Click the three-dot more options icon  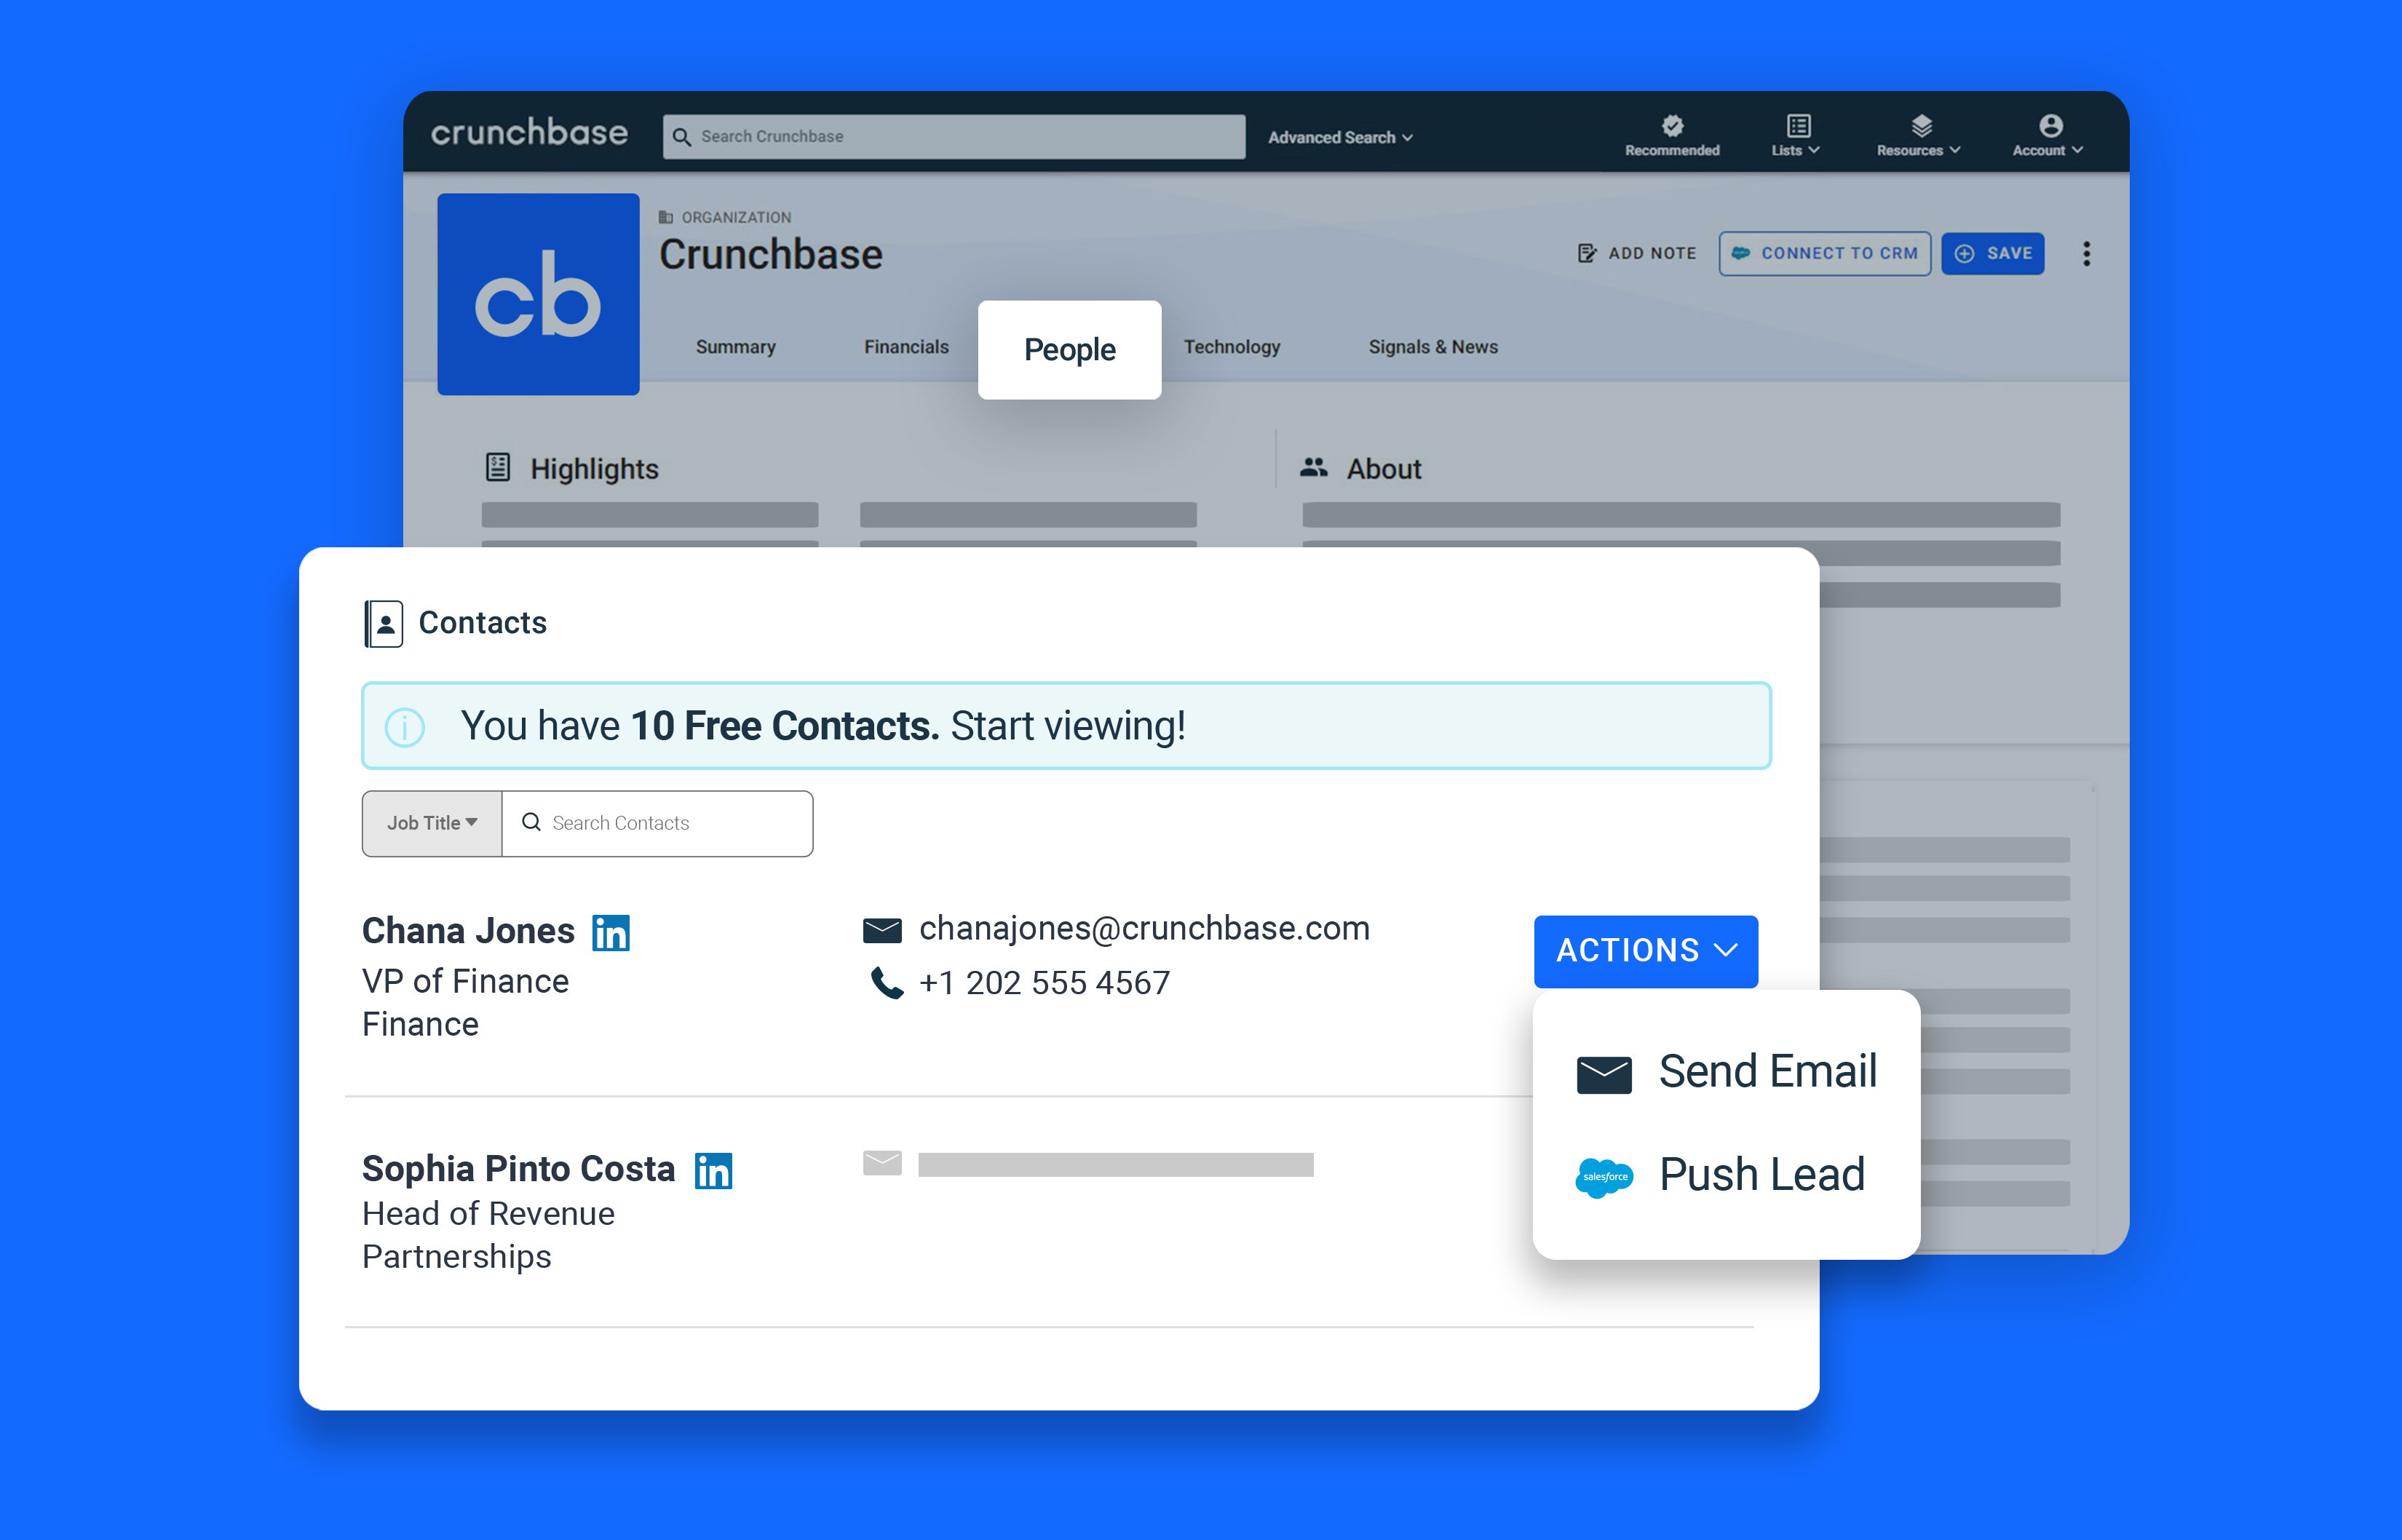click(x=2086, y=254)
